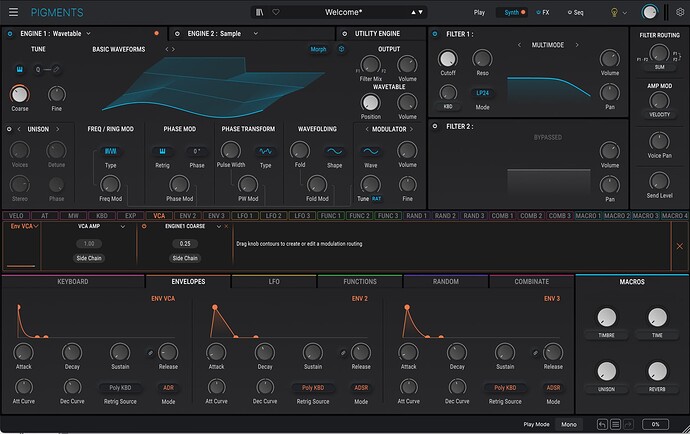Open the VCA AMP destination dropdown
The image size is (690, 434).
click(x=123, y=226)
